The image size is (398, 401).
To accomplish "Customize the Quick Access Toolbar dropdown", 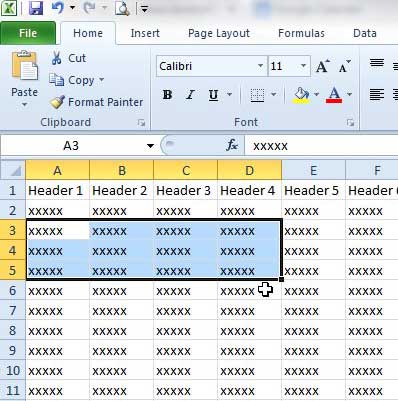I will (x=144, y=8).
